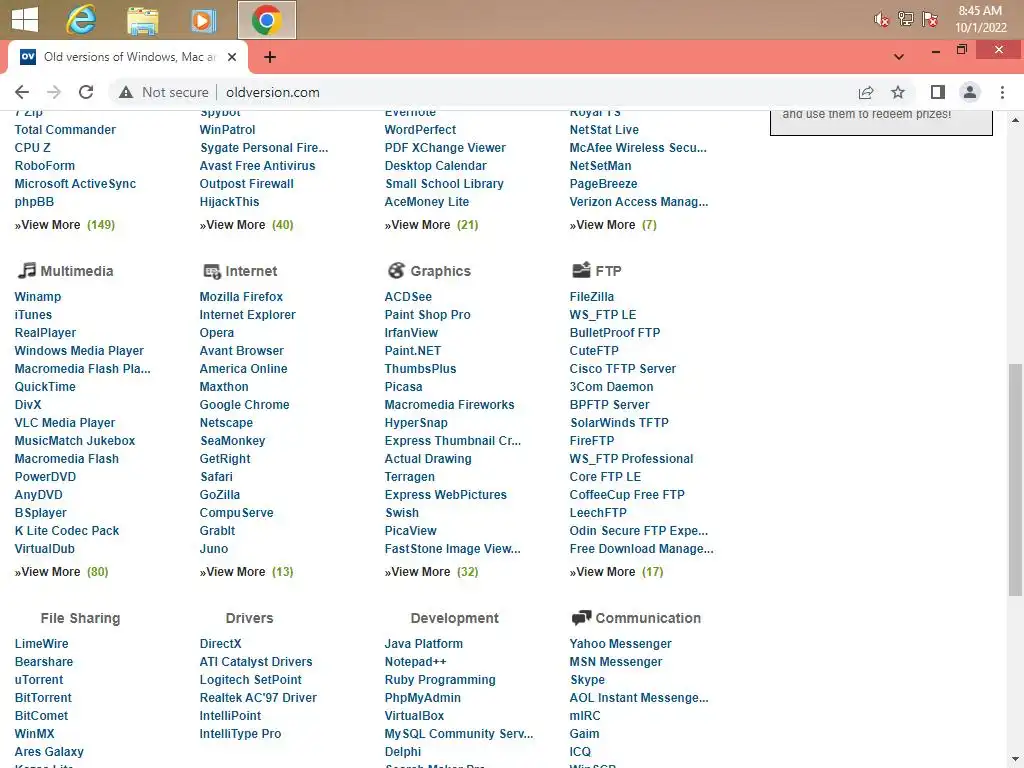Open the File Sharing category heading
This screenshot has width=1024, height=768.
tap(80, 618)
